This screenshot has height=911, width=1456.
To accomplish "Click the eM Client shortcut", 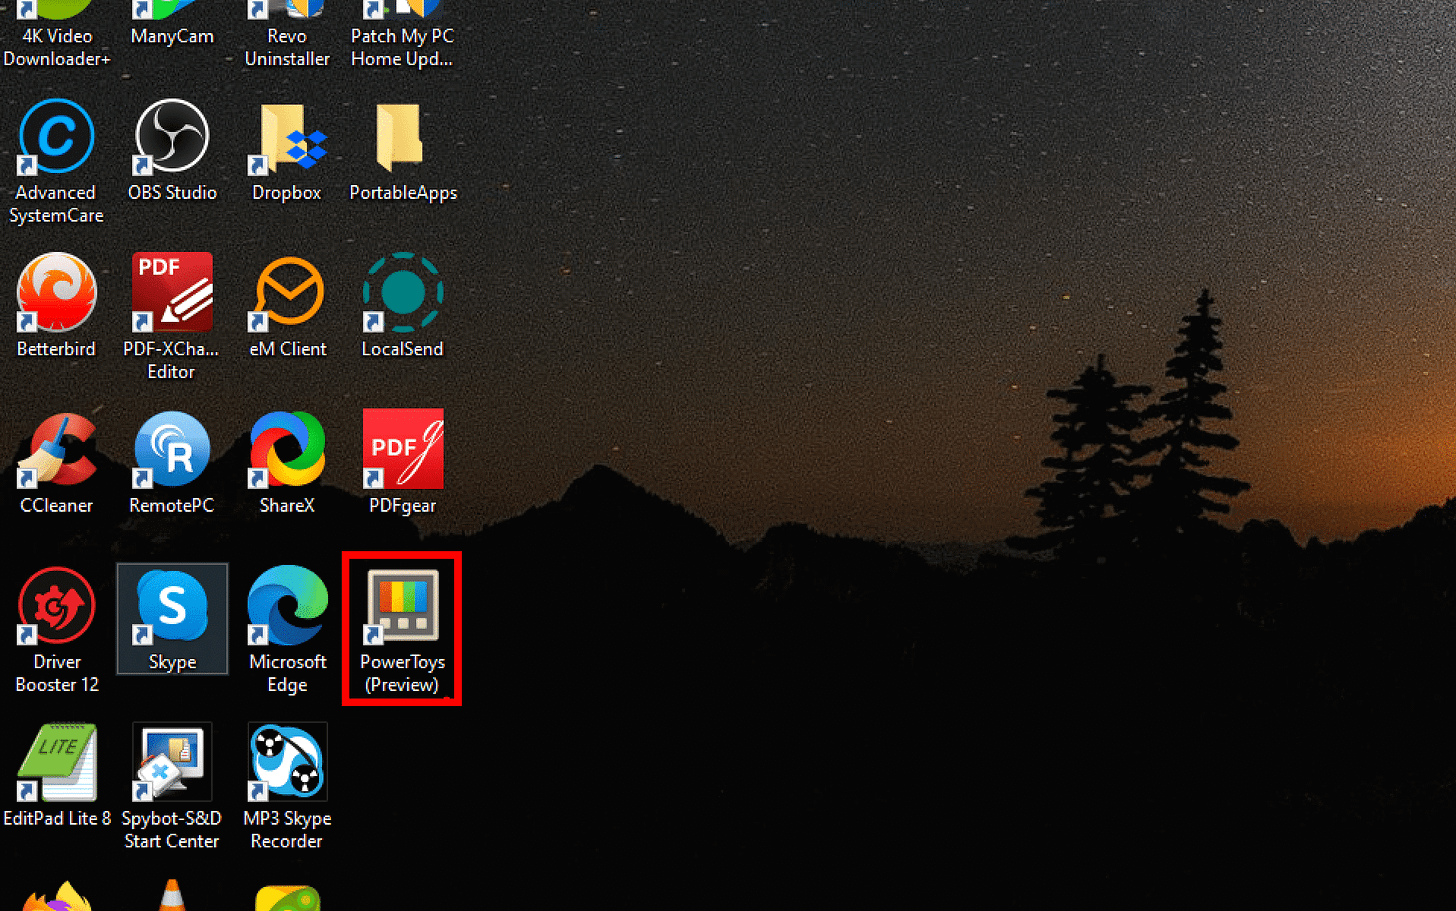I will 287,305.
